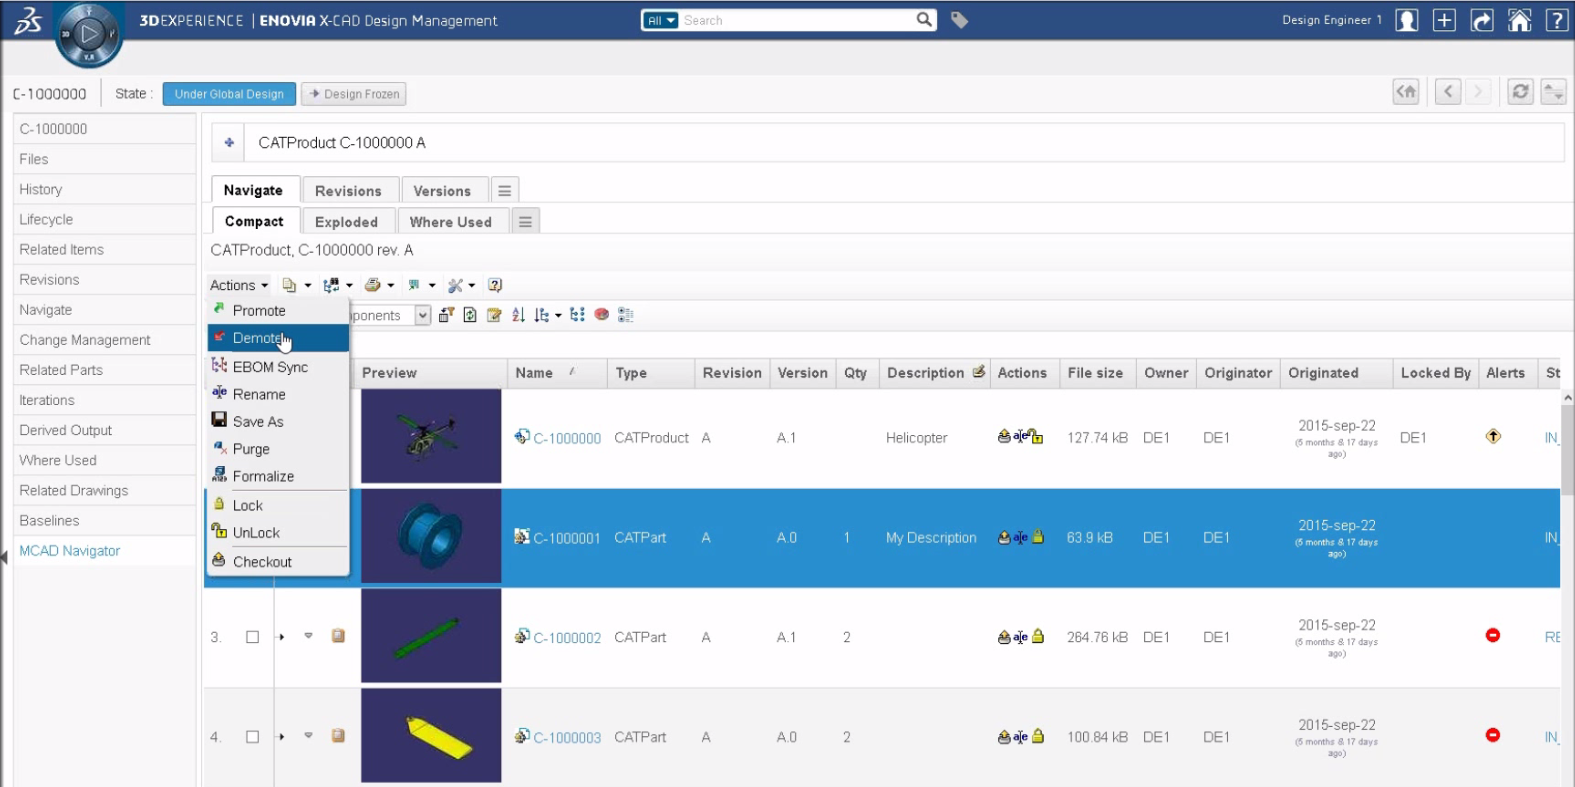This screenshot has width=1575, height=787.
Task: Click the toolbar help question-mark icon
Action: (x=495, y=285)
